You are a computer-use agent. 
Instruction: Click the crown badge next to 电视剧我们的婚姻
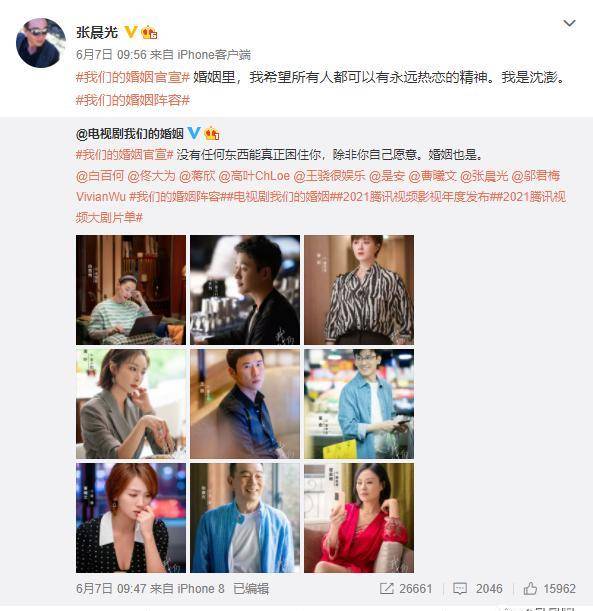pyautogui.click(x=212, y=134)
